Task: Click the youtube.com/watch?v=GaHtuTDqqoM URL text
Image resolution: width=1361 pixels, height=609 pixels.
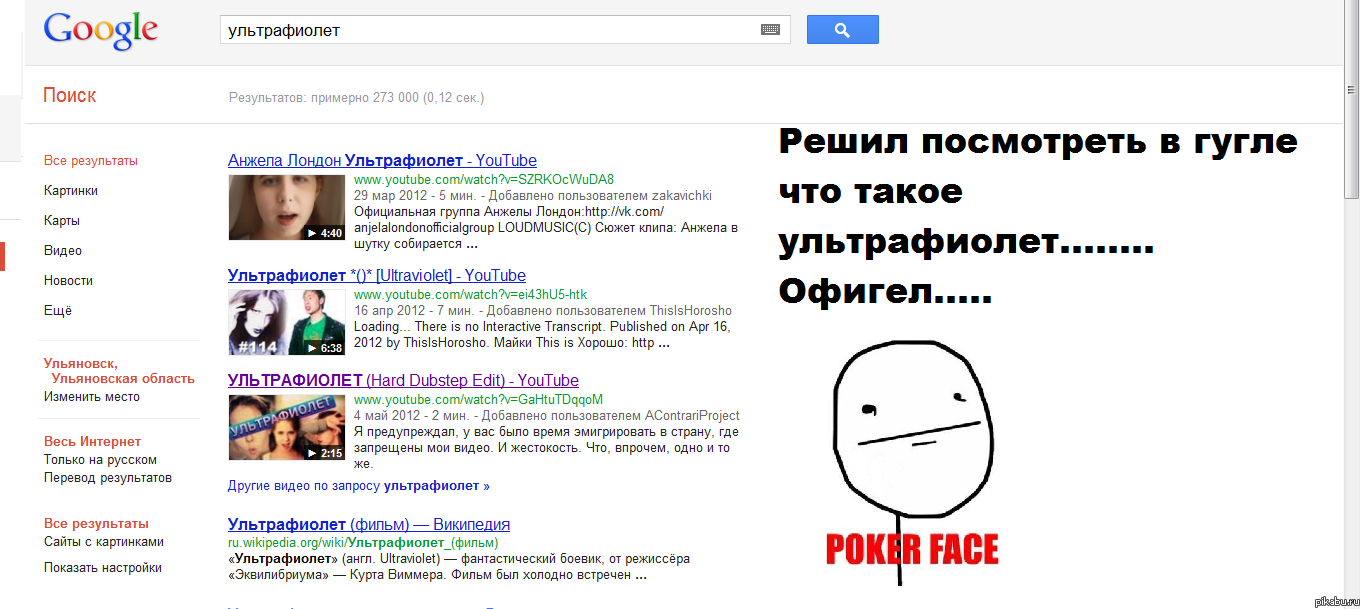Action: 479,400
